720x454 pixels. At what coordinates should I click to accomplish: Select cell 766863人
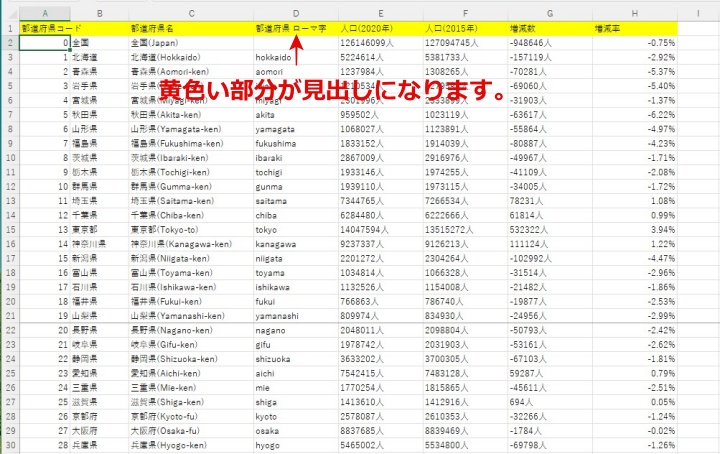point(381,302)
